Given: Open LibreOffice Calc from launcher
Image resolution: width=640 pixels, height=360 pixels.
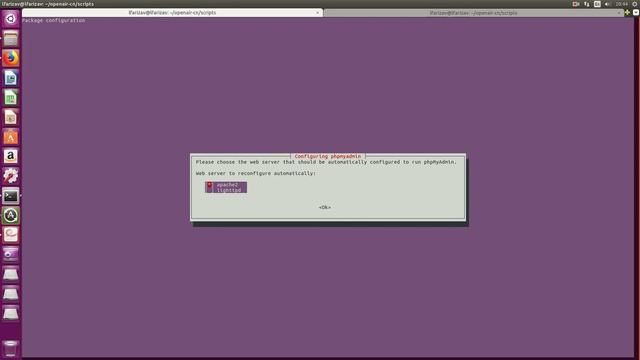Looking at the screenshot, I should click(11, 97).
